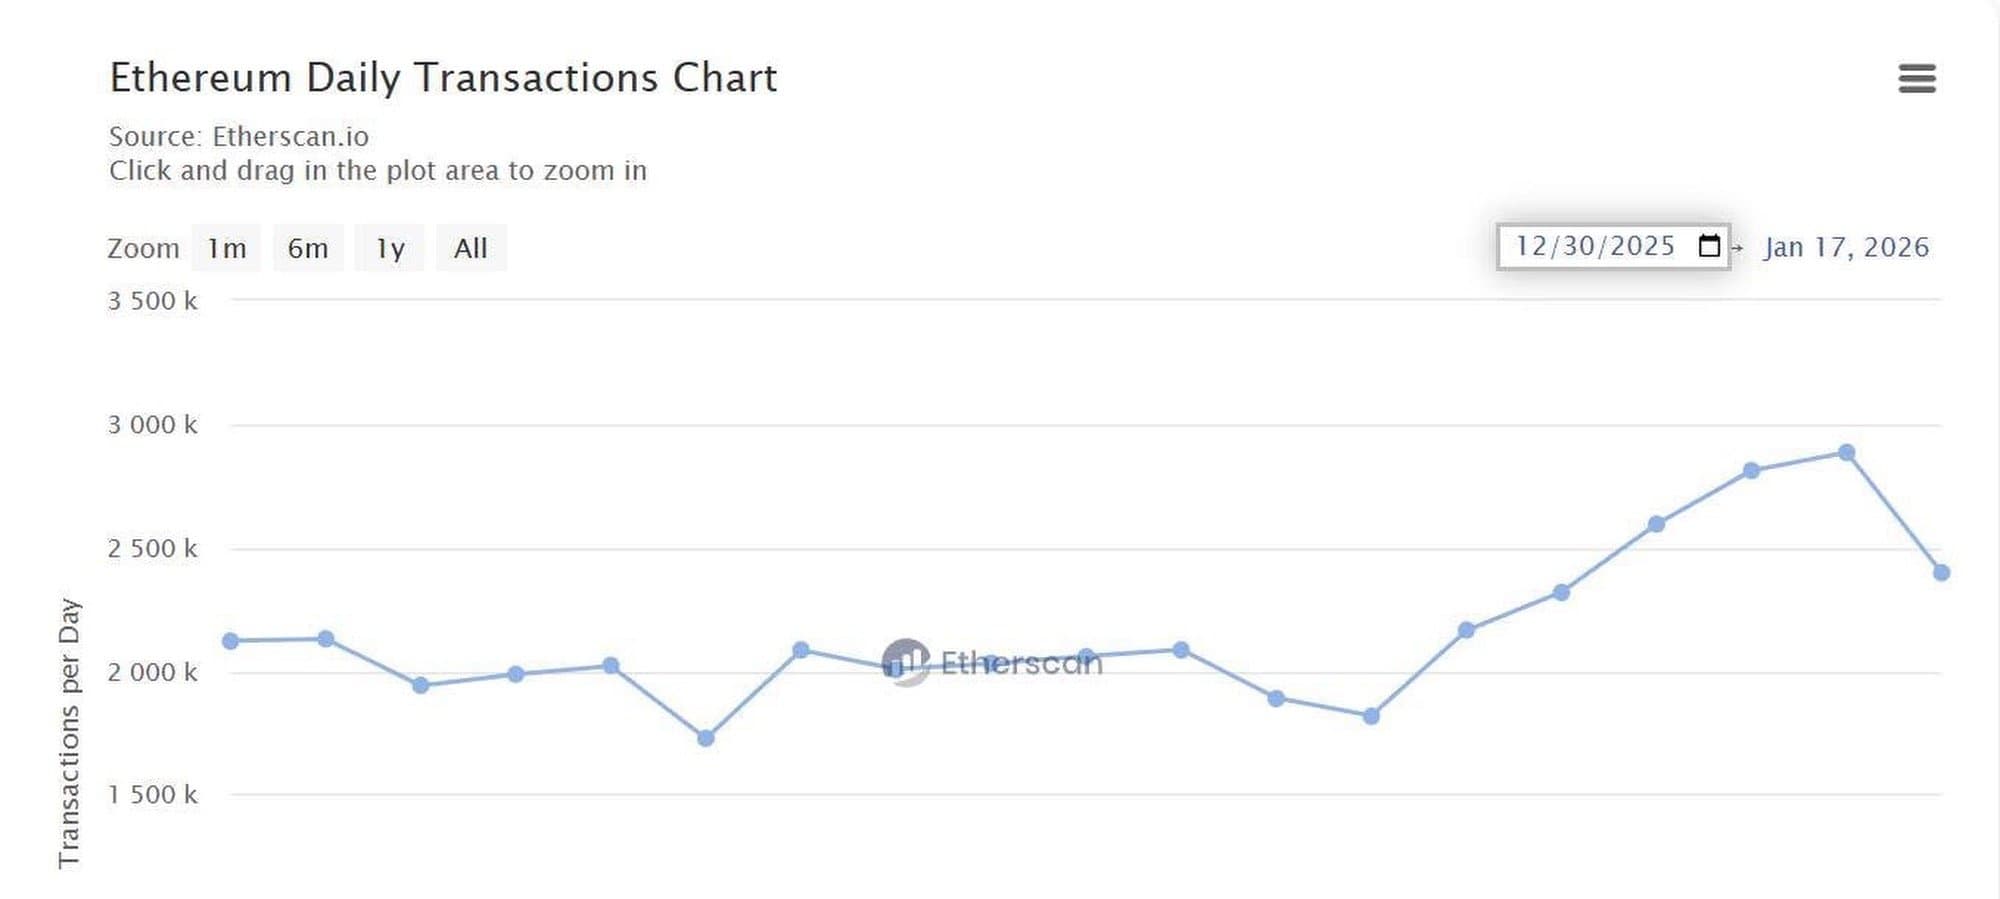The image size is (2000, 899).
Task: Click the Ethereum Daily Transactions Chart title
Action: tap(443, 78)
